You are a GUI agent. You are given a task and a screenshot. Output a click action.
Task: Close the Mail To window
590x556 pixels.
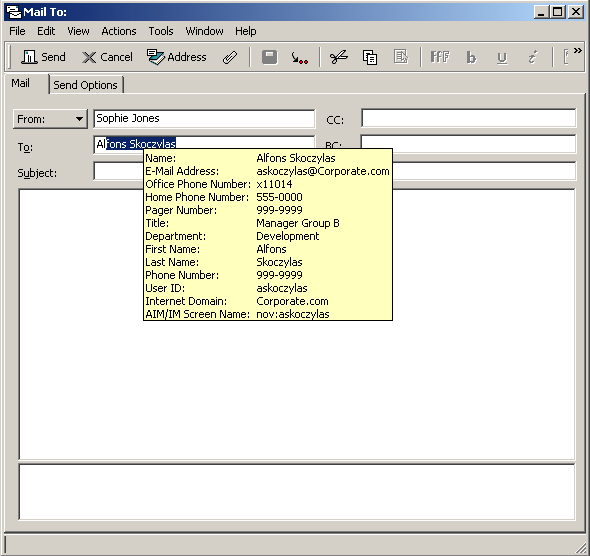point(576,12)
